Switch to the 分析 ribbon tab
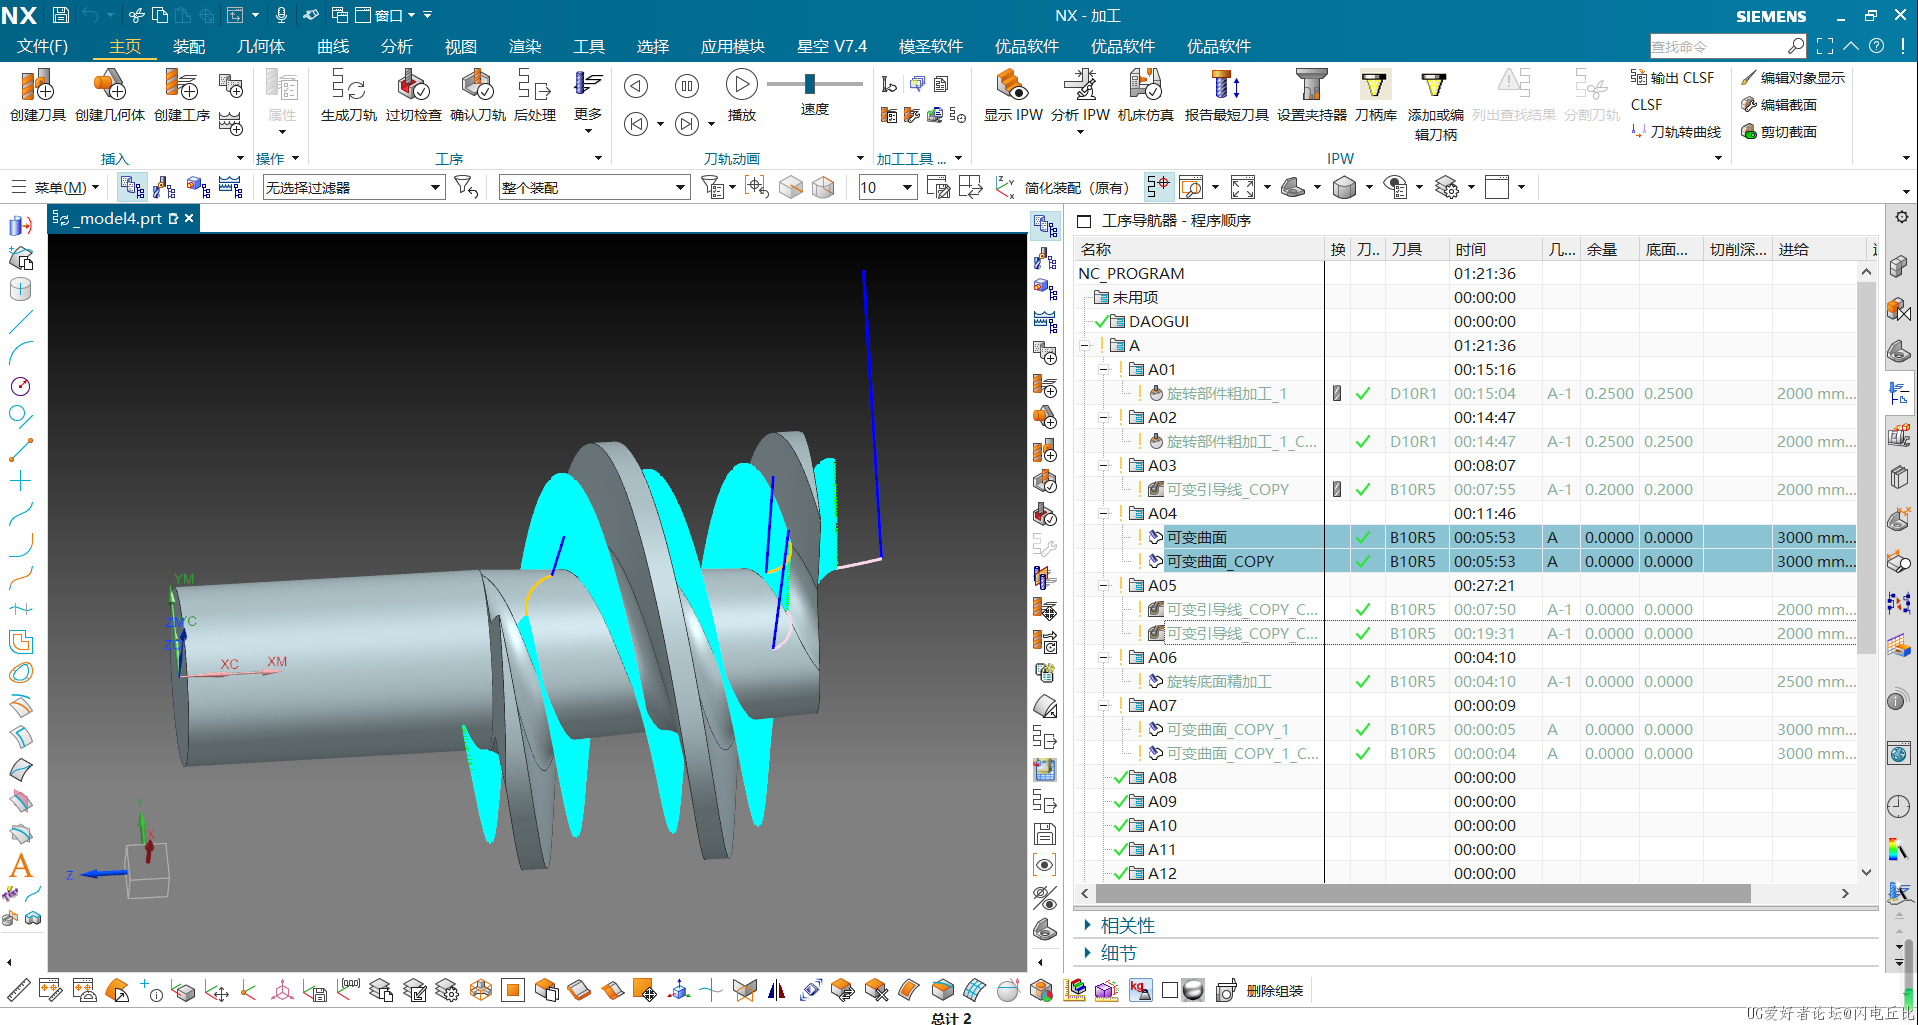 click(x=397, y=46)
